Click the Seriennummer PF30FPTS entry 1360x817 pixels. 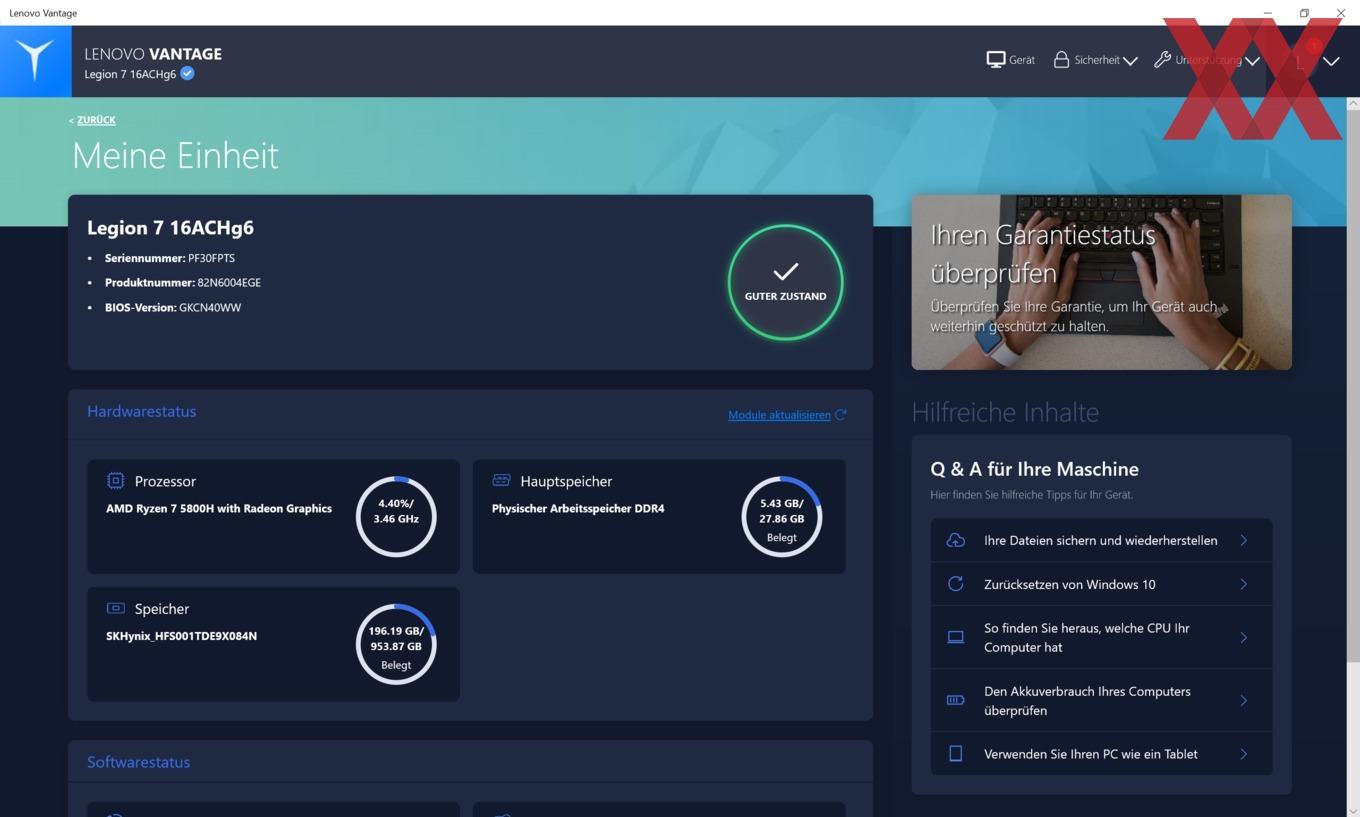(170, 258)
